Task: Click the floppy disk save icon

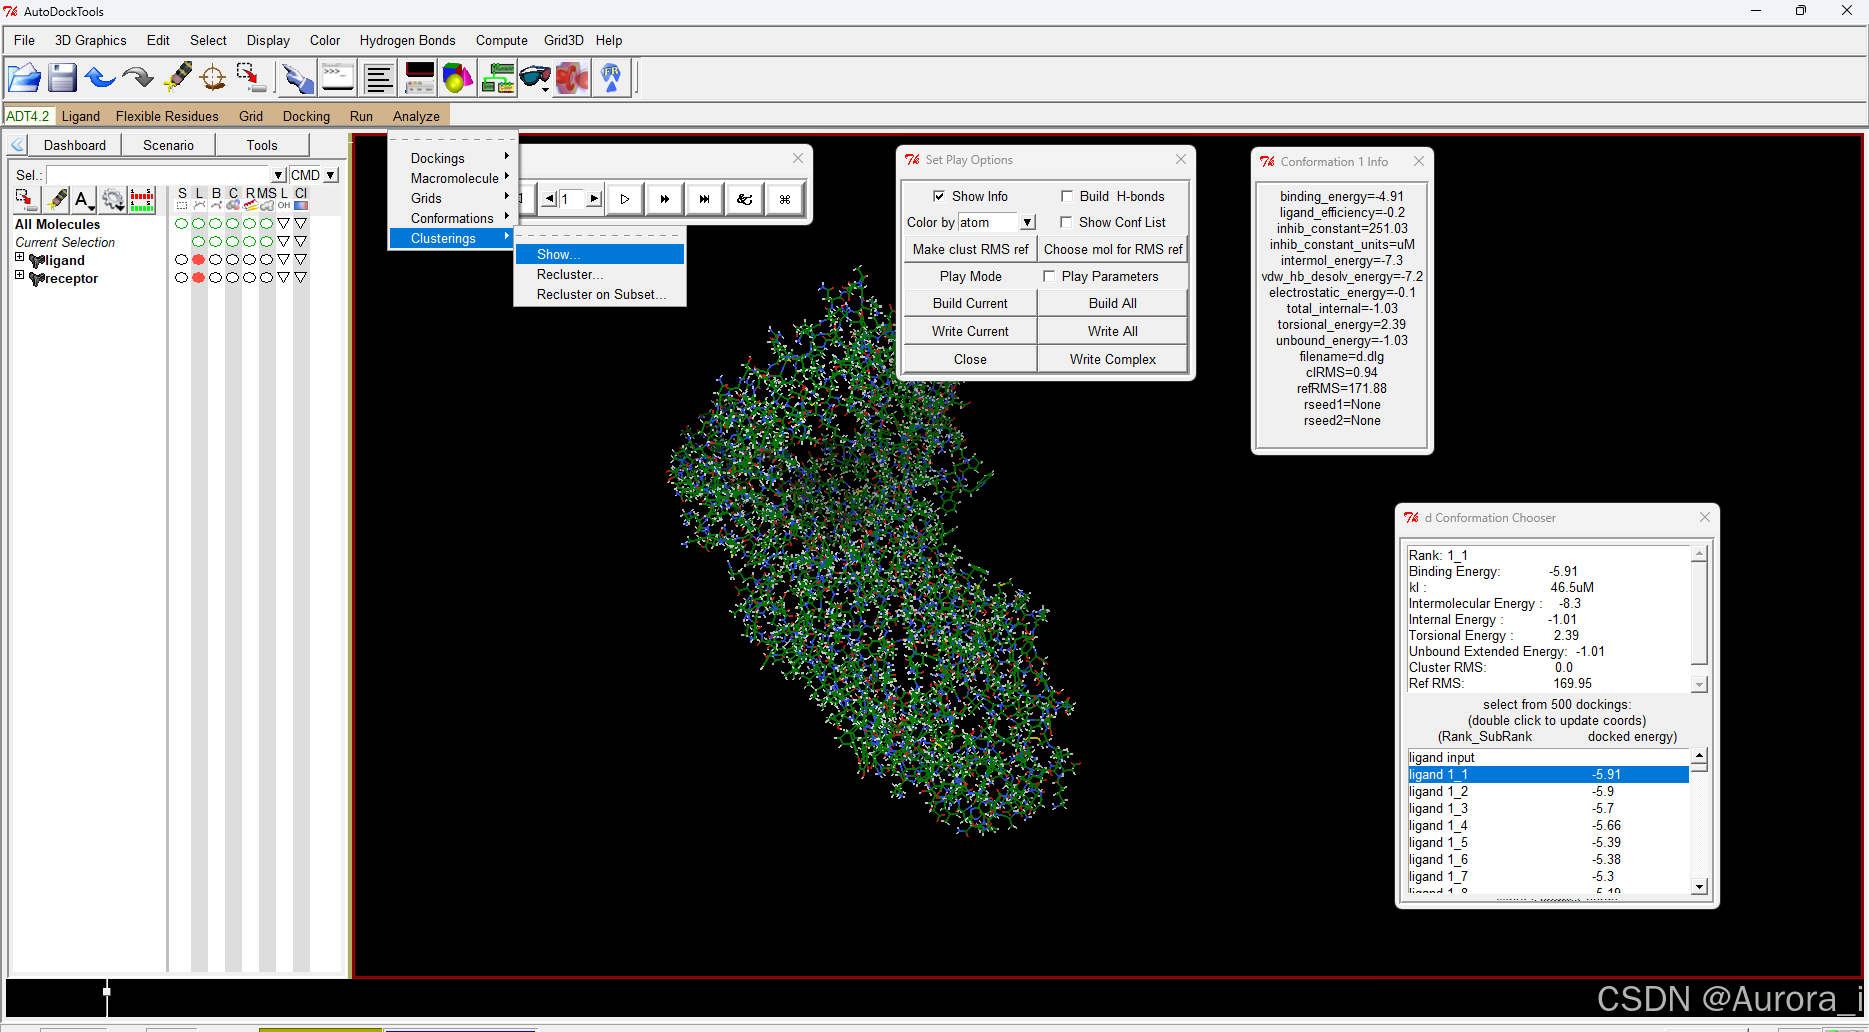Action: click(x=62, y=78)
